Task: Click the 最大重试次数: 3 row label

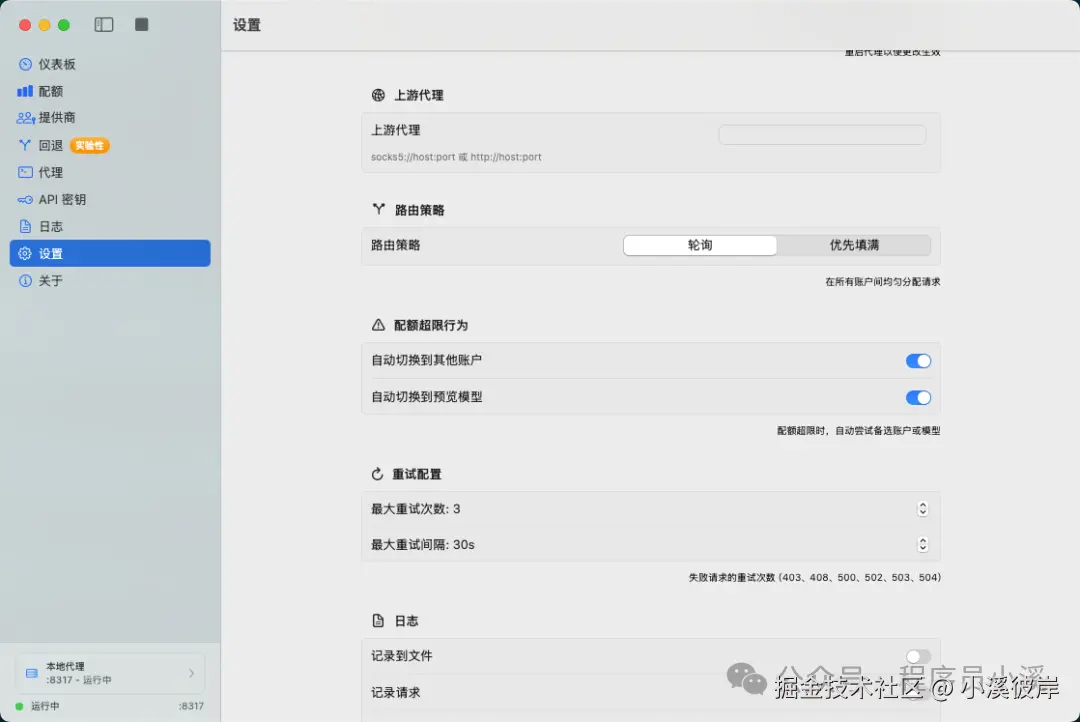Action: [416, 509]
